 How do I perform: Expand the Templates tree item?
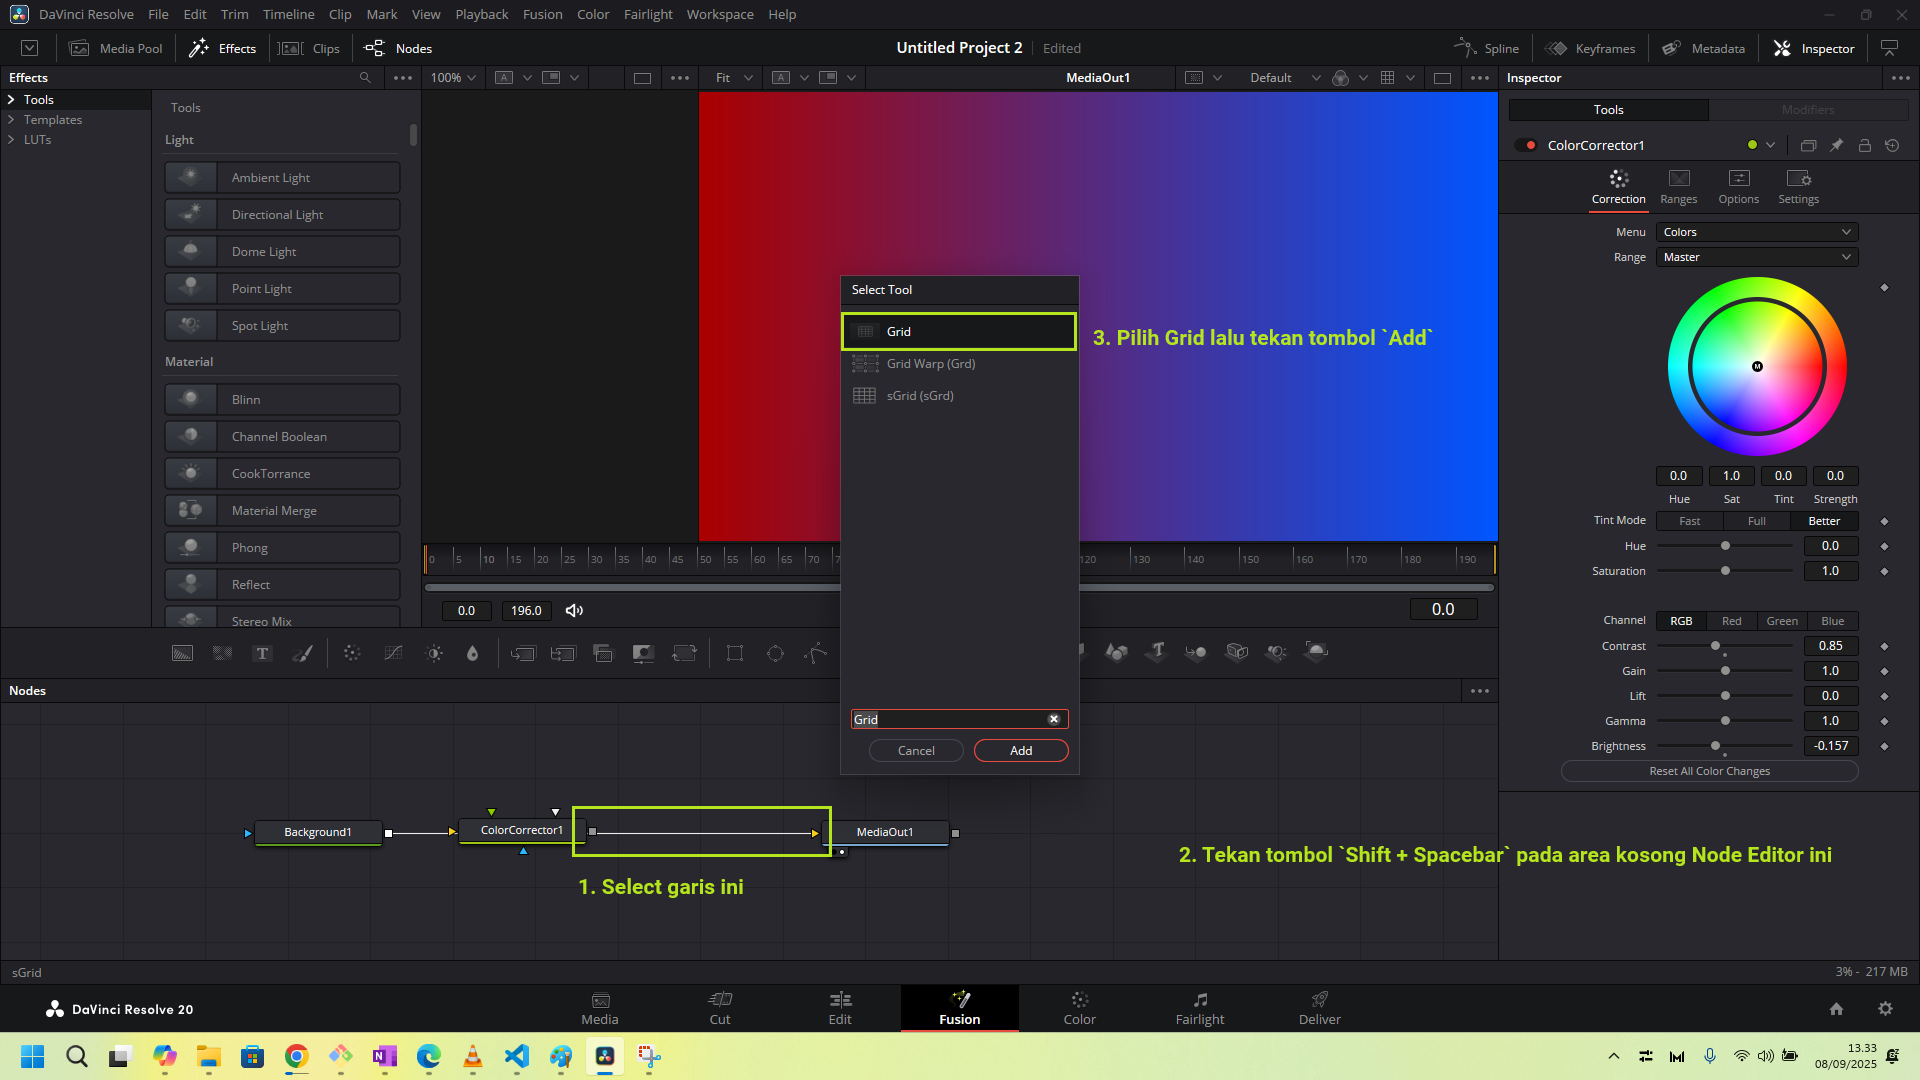[11, 120]
